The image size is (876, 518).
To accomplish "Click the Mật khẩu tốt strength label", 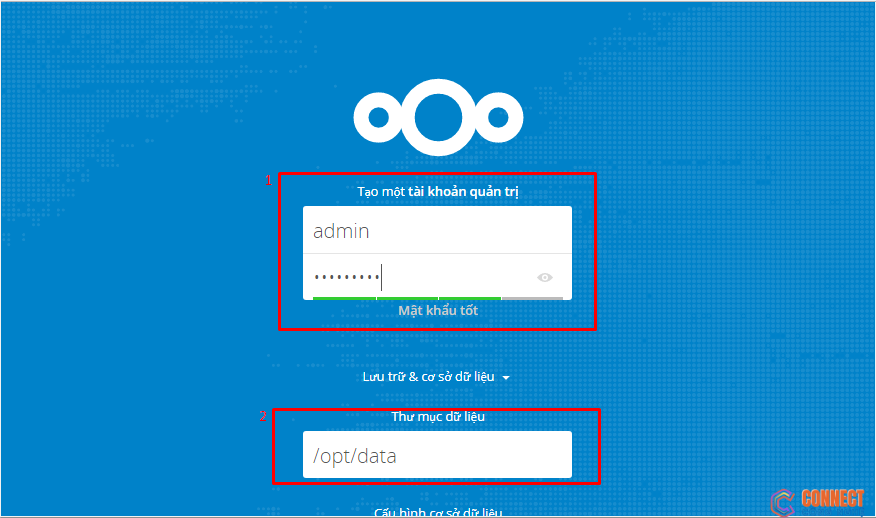I will (x=438, y=310).
